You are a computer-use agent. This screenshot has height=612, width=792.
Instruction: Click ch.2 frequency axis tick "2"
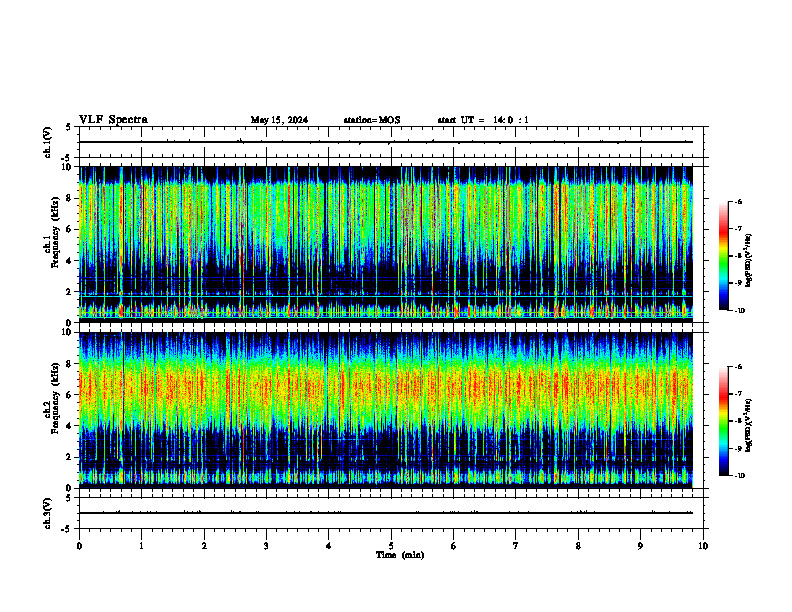(70, 457)
